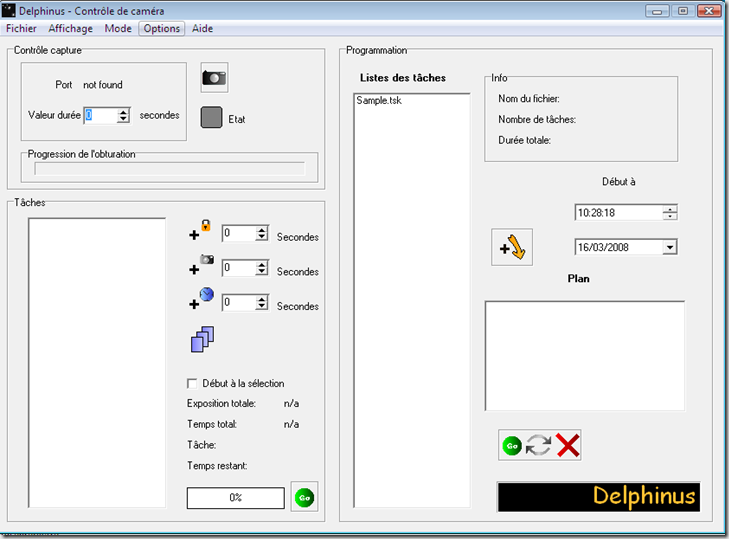Click the Delphinus logo banner
Viewport: 729px width, 539px height.
[599, 497]
